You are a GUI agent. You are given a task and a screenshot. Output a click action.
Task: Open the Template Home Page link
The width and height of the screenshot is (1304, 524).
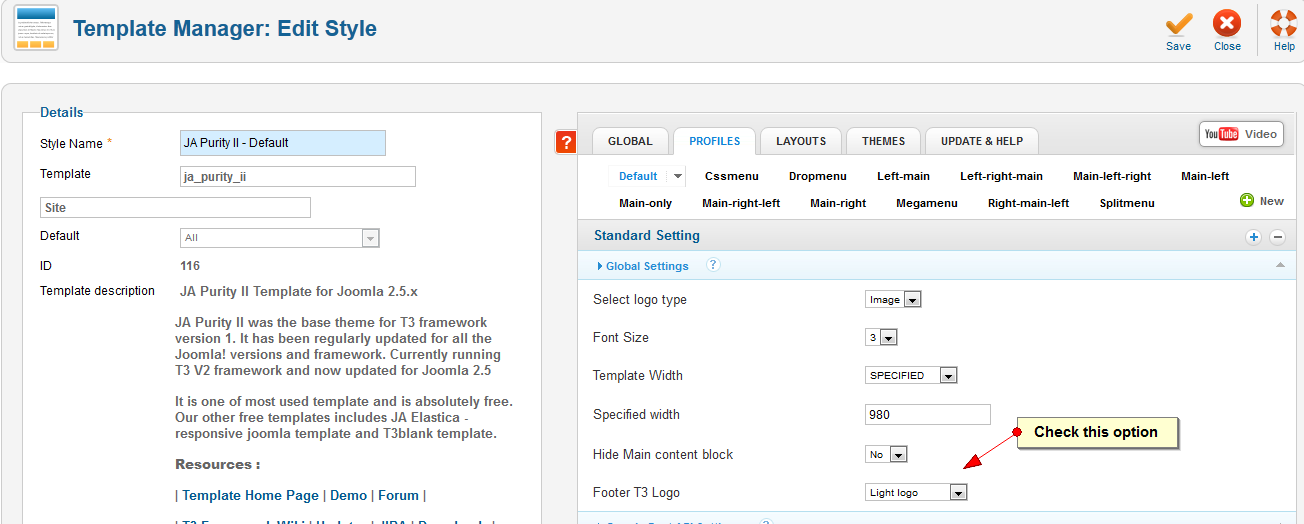(251, 495)
